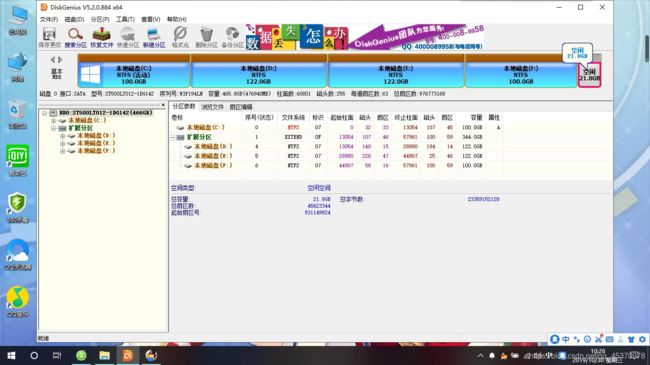650x365 pixels.
Task: Open the QQ Music desktop shortcut
Action: click(x=17, y=302)
